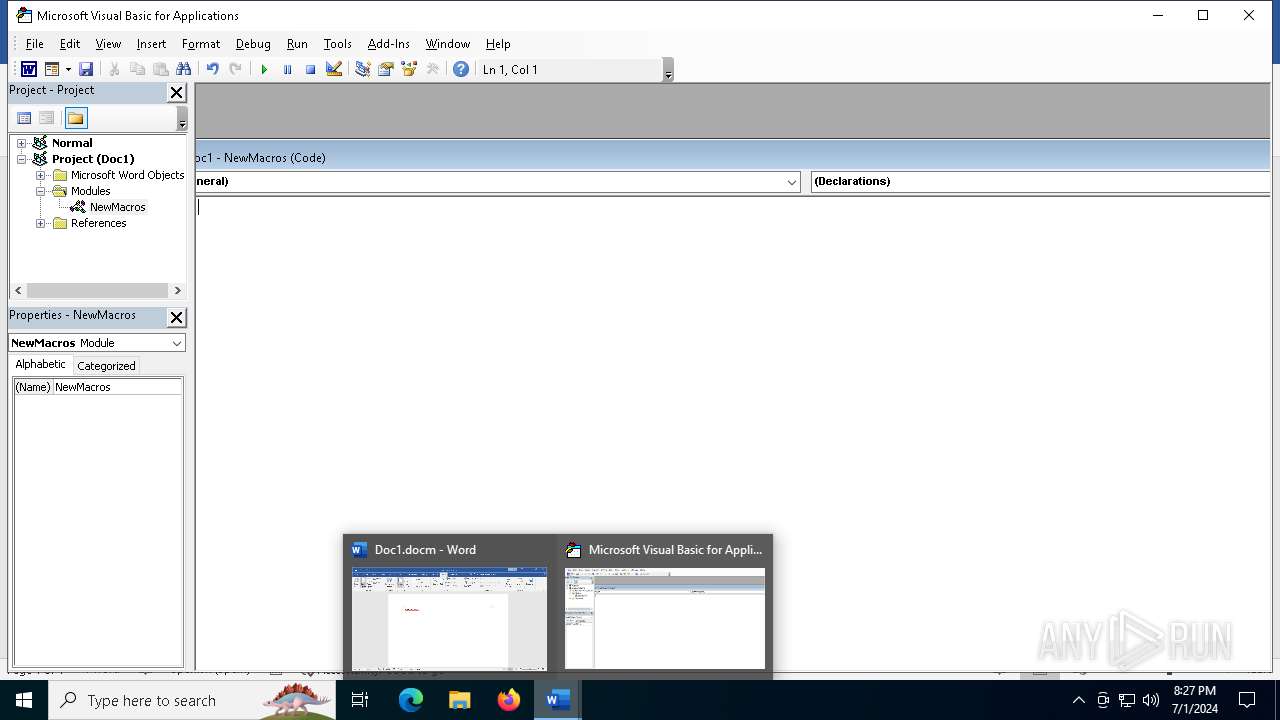
Task: Expand the Normal project node
Action: (x=21, y=143)
